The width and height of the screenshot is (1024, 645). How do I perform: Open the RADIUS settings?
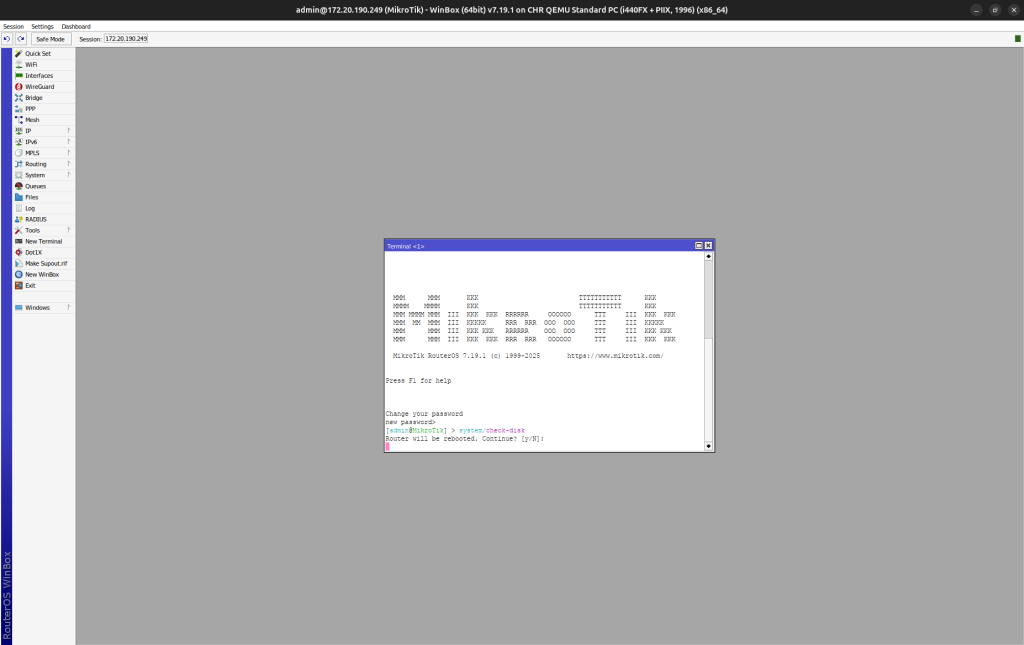(43, 219)
